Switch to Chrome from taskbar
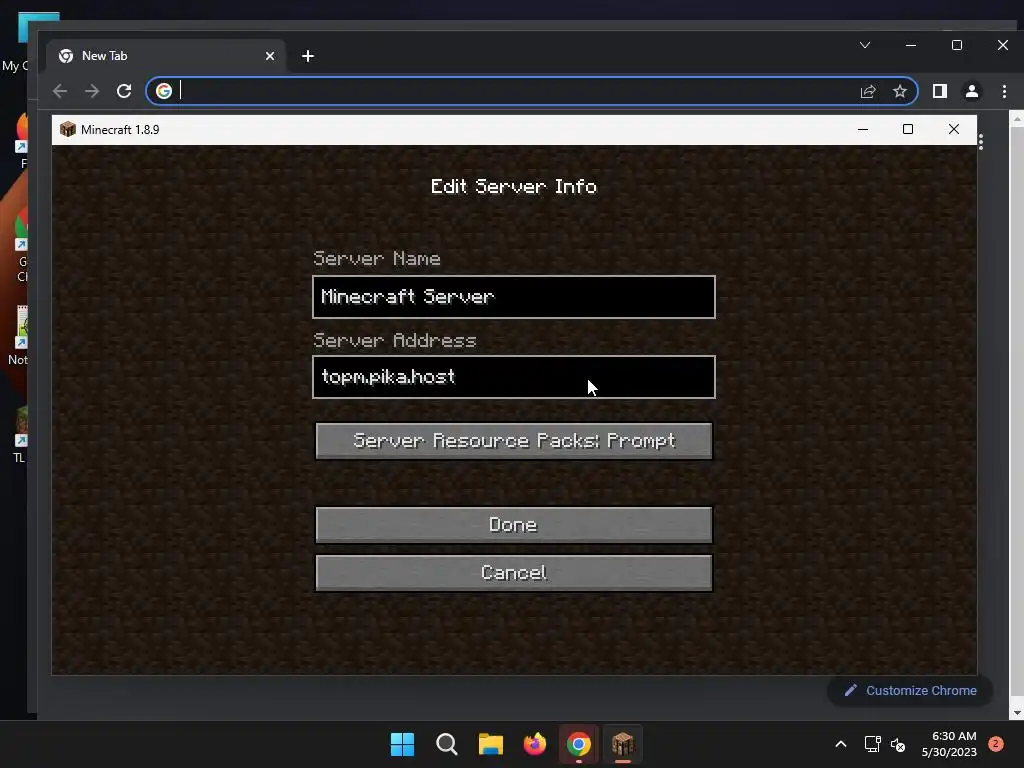1024x768 pixels. coord(579,744)
